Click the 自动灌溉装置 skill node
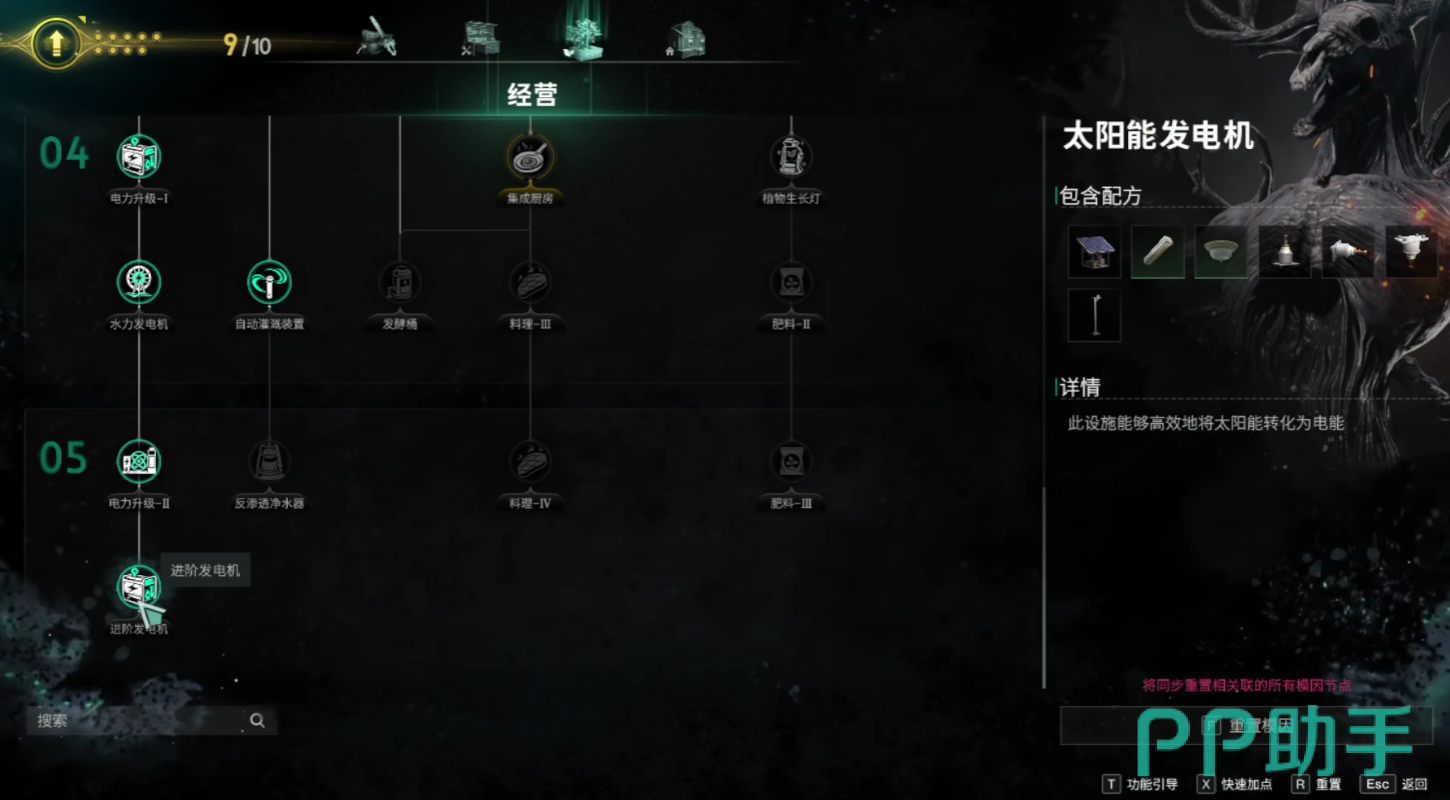 pyautogui.click(x=269, y=283)
